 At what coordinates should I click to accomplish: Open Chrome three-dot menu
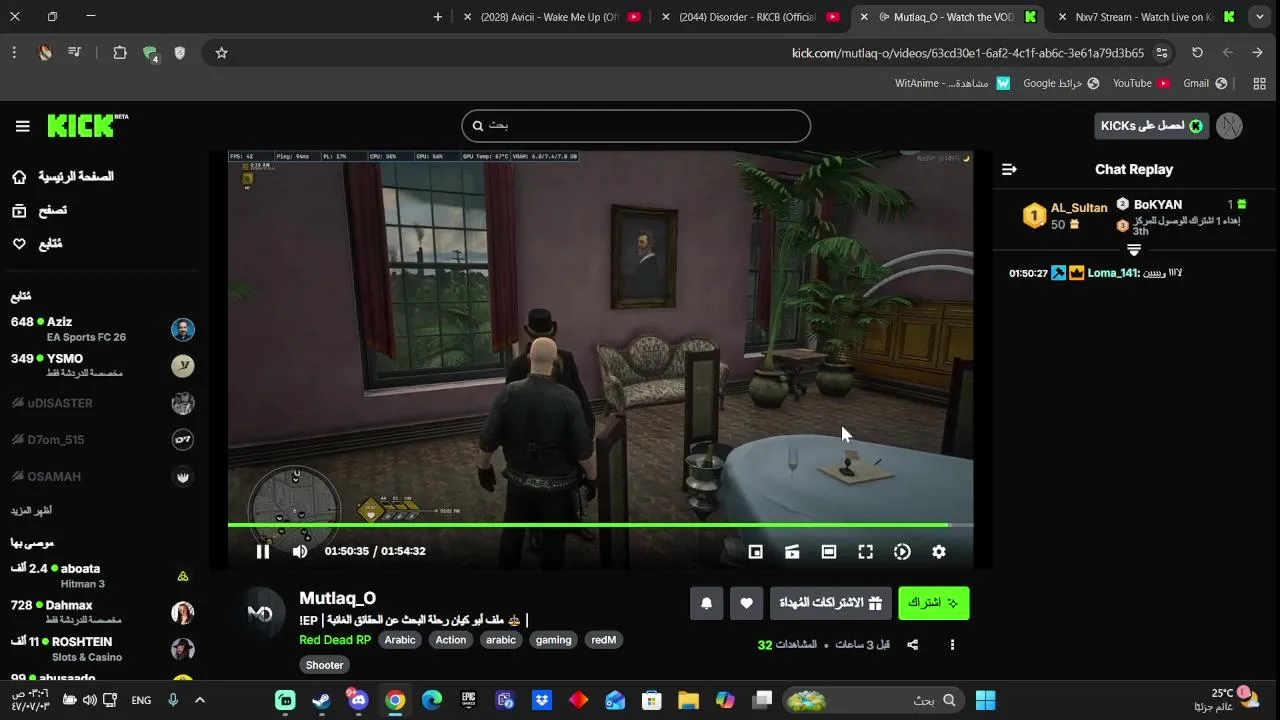tap(14, 53)
